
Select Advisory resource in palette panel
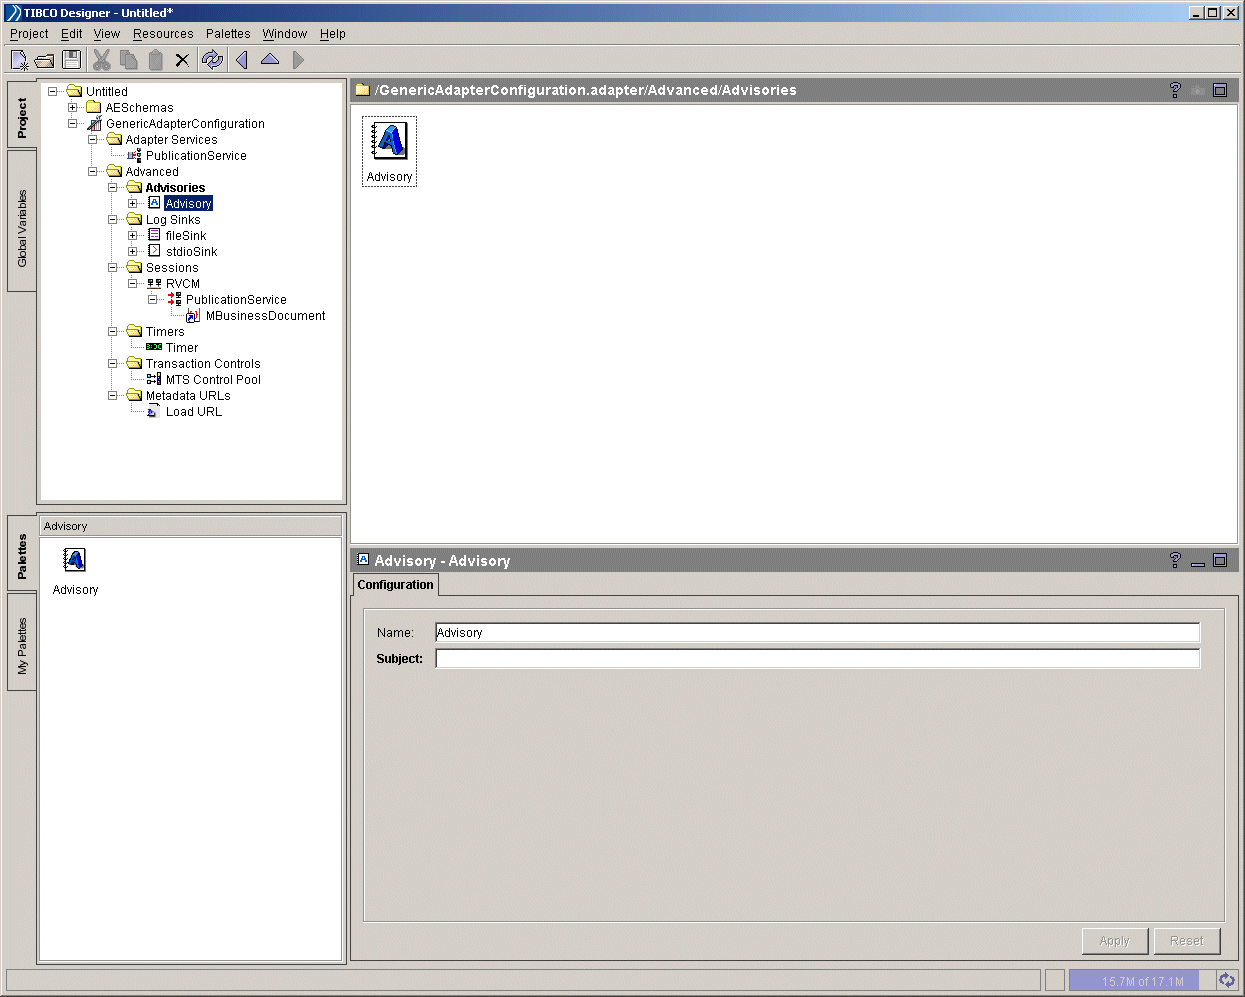[75, 572]
